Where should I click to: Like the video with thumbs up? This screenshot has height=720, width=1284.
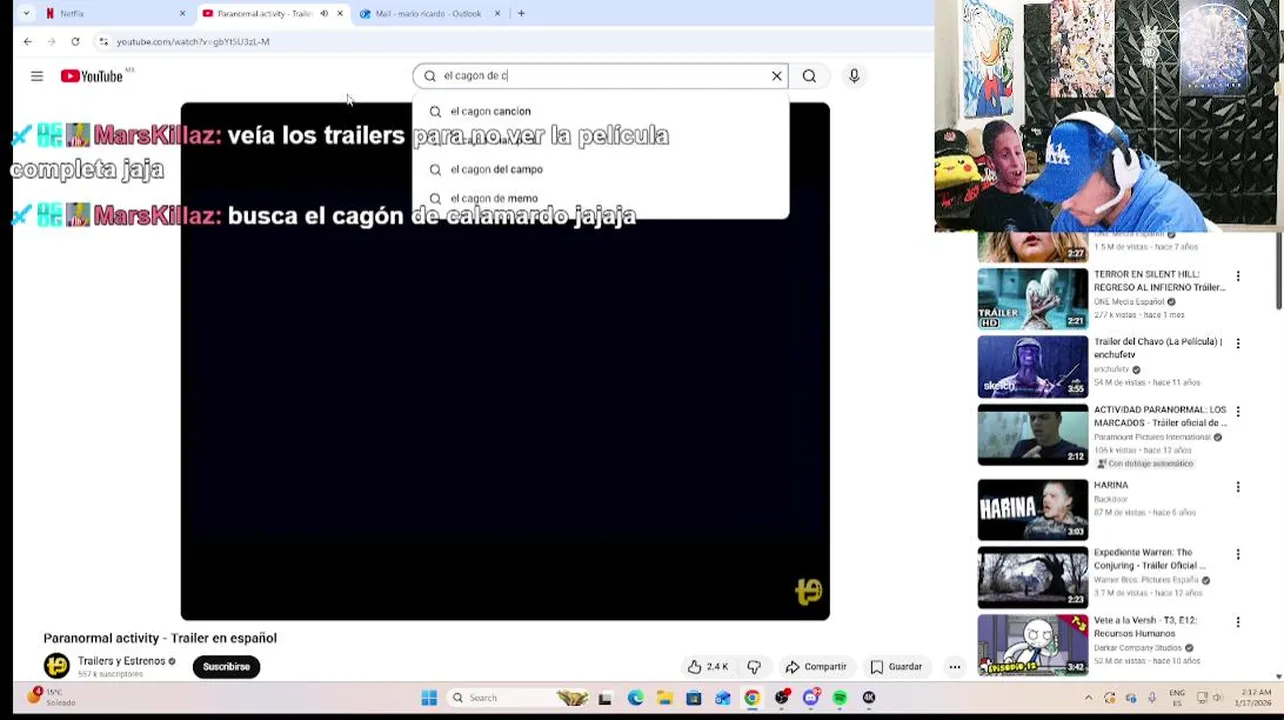click(x=708, y=667)
